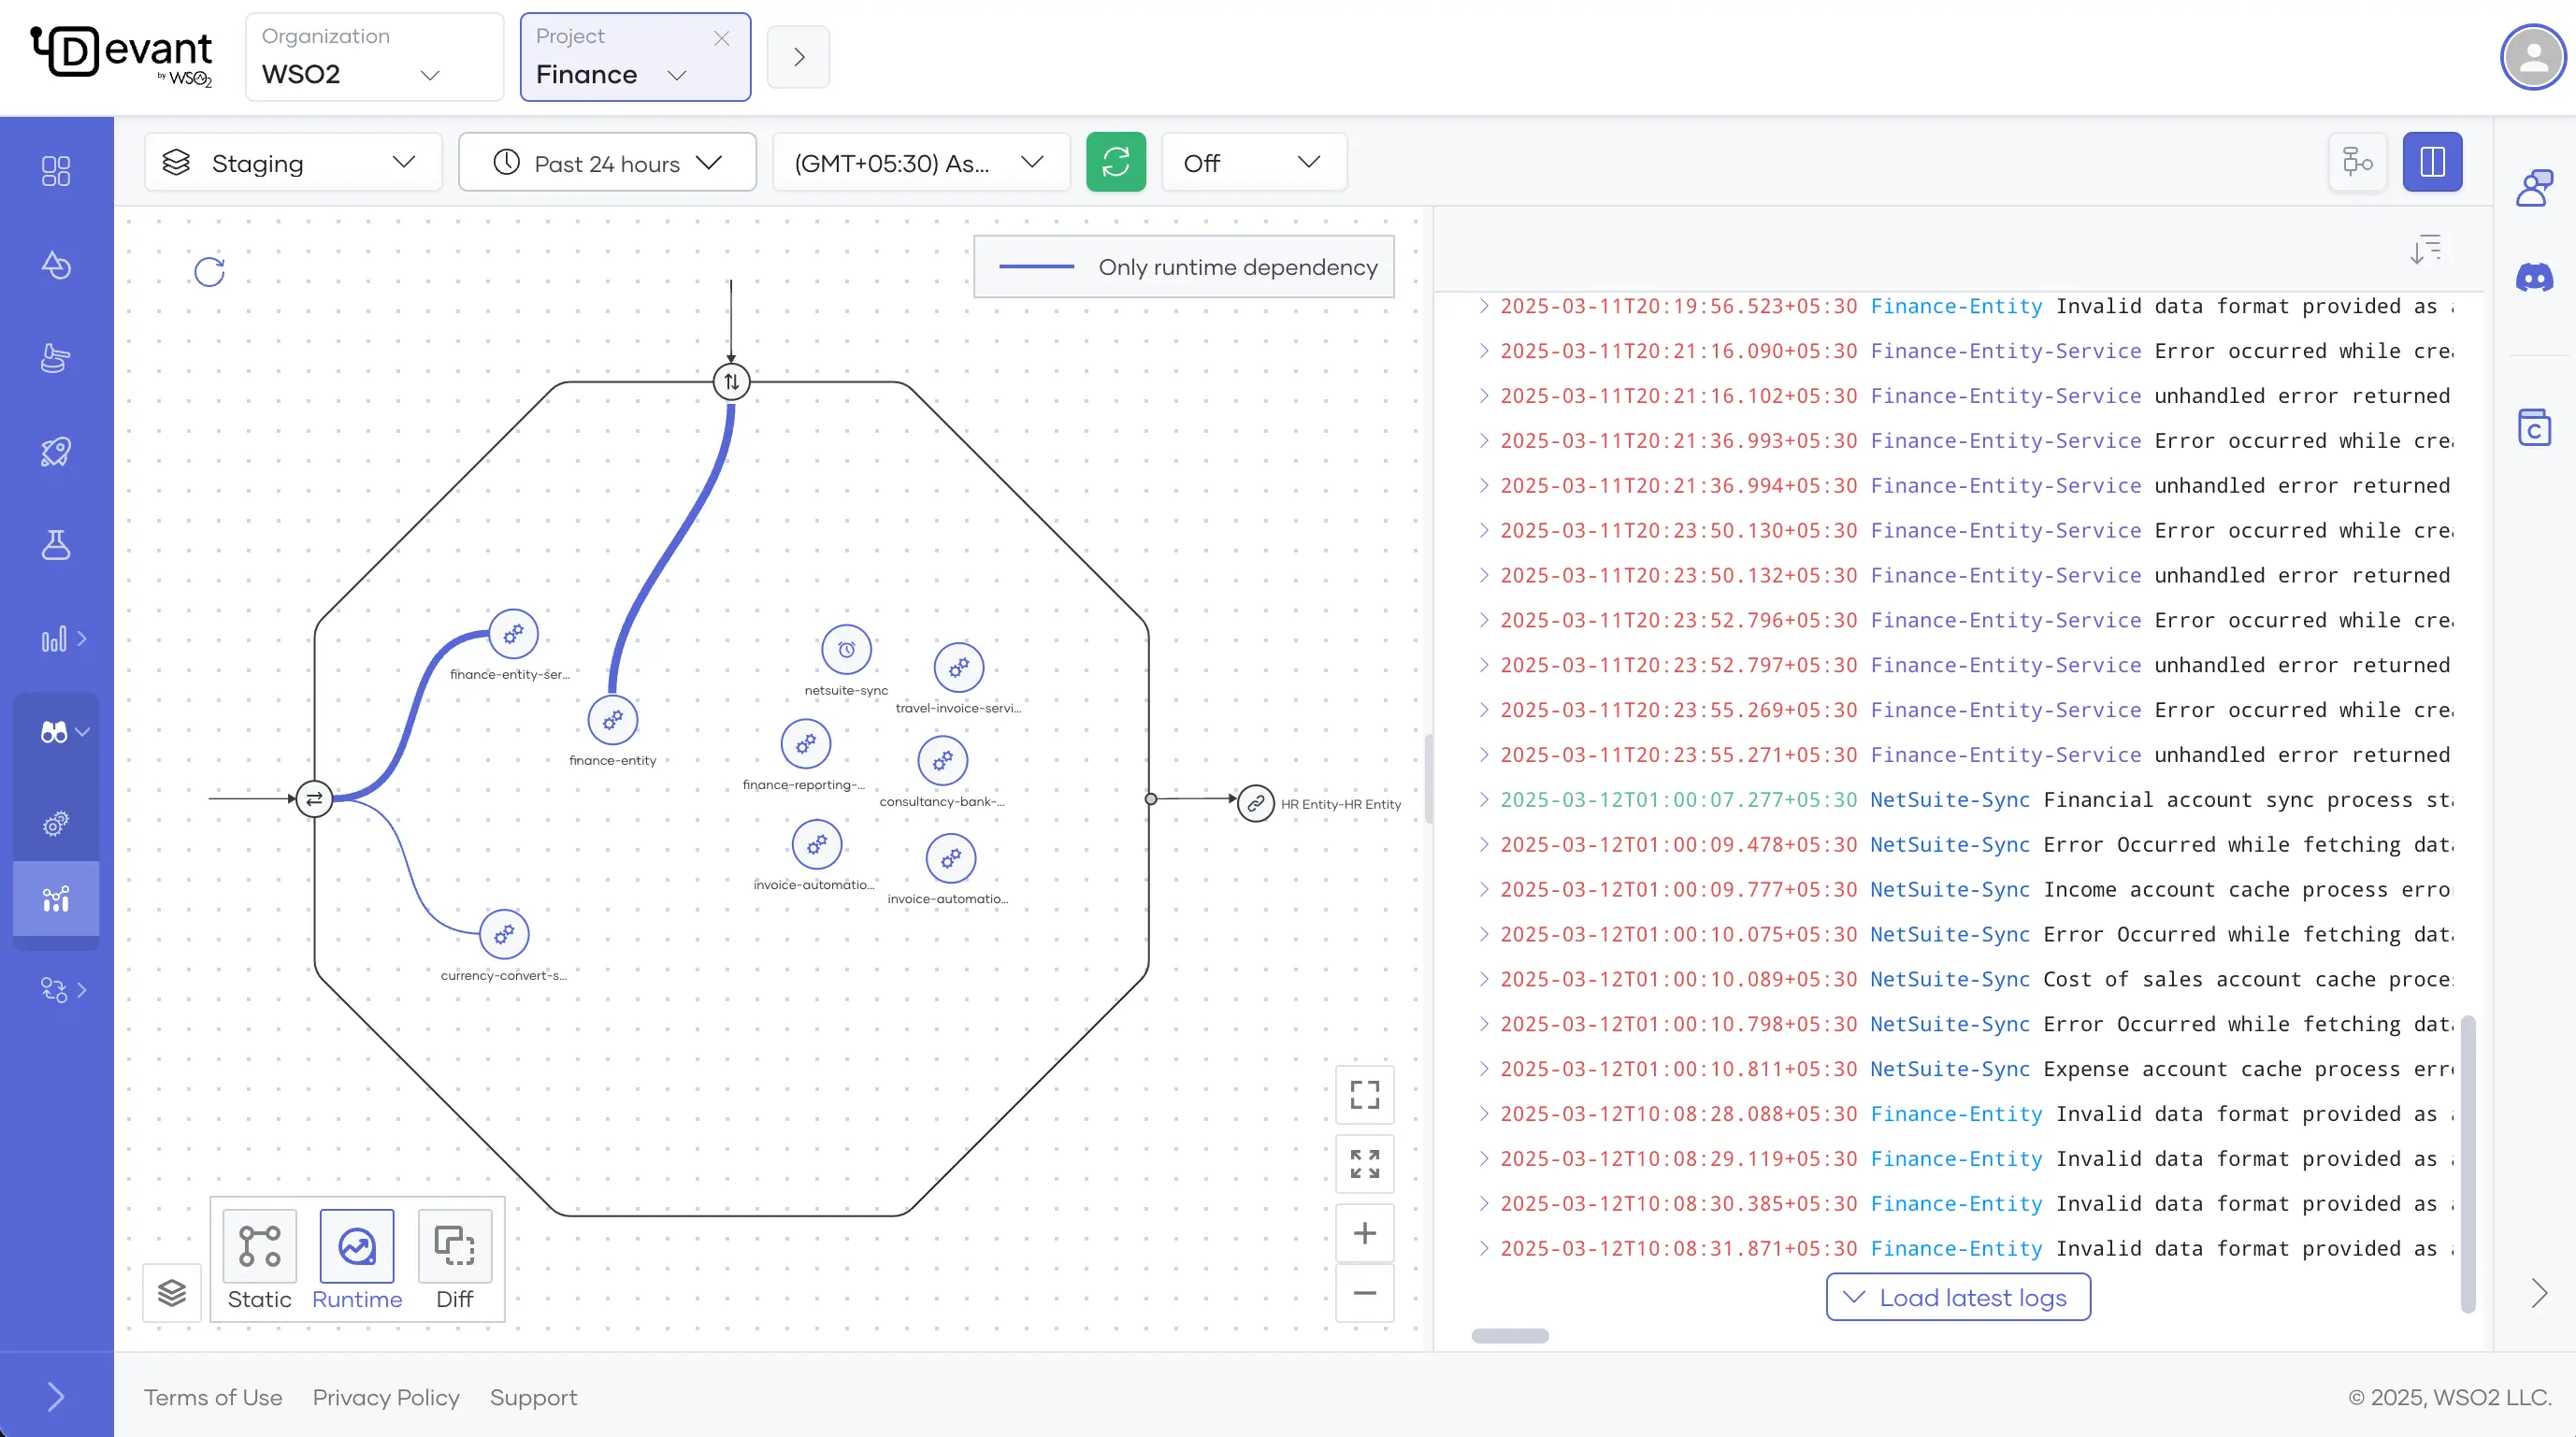Open the overview grid icon in sidebar
This screenshot has width=2576, height=1437.
pyautogui.click(x=56, y=171)
